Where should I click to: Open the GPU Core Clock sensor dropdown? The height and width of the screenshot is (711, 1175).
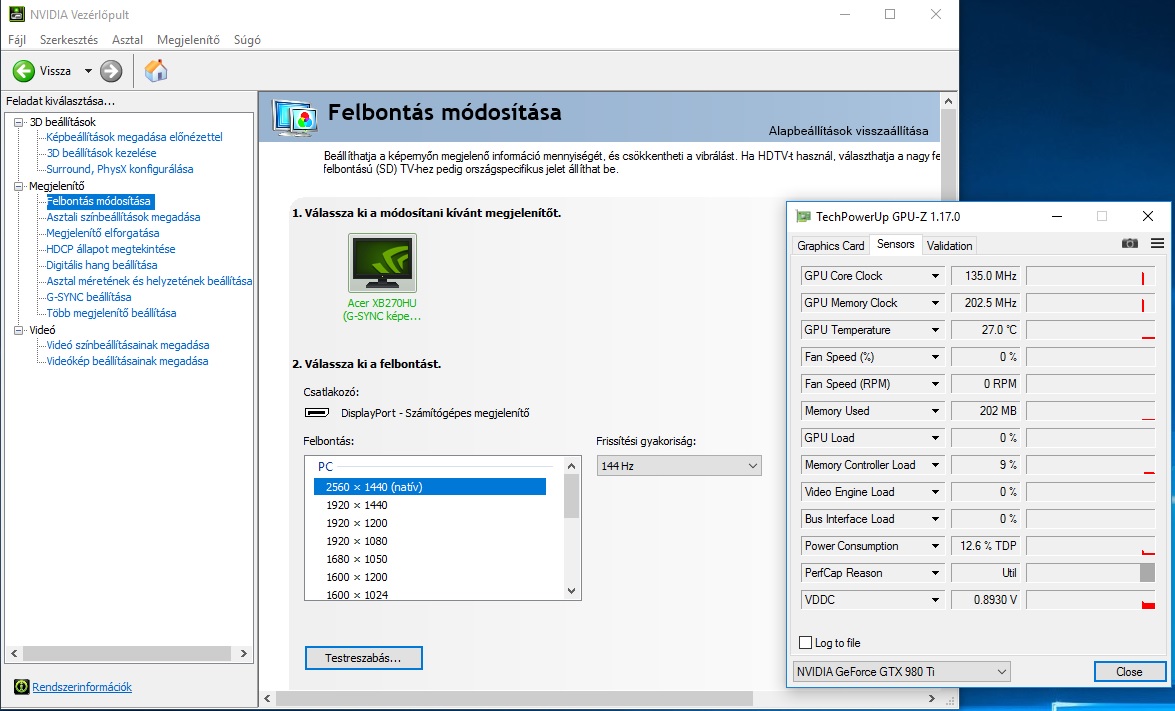pyautogui.click(x=935, y=276)
